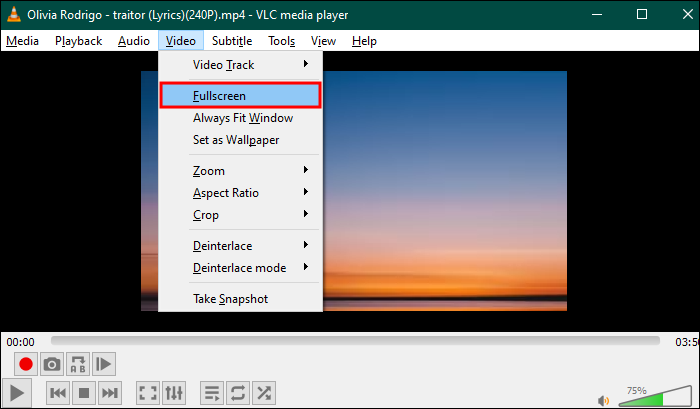Play the video
The width and height of the screenshot is (700, 409).
point(17,393)
